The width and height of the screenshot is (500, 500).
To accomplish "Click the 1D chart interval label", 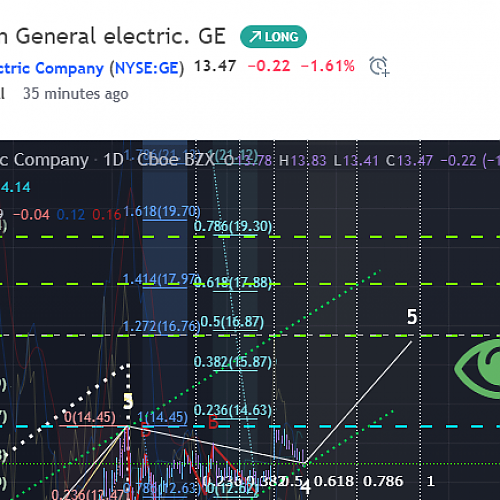I will coord(113,160).
